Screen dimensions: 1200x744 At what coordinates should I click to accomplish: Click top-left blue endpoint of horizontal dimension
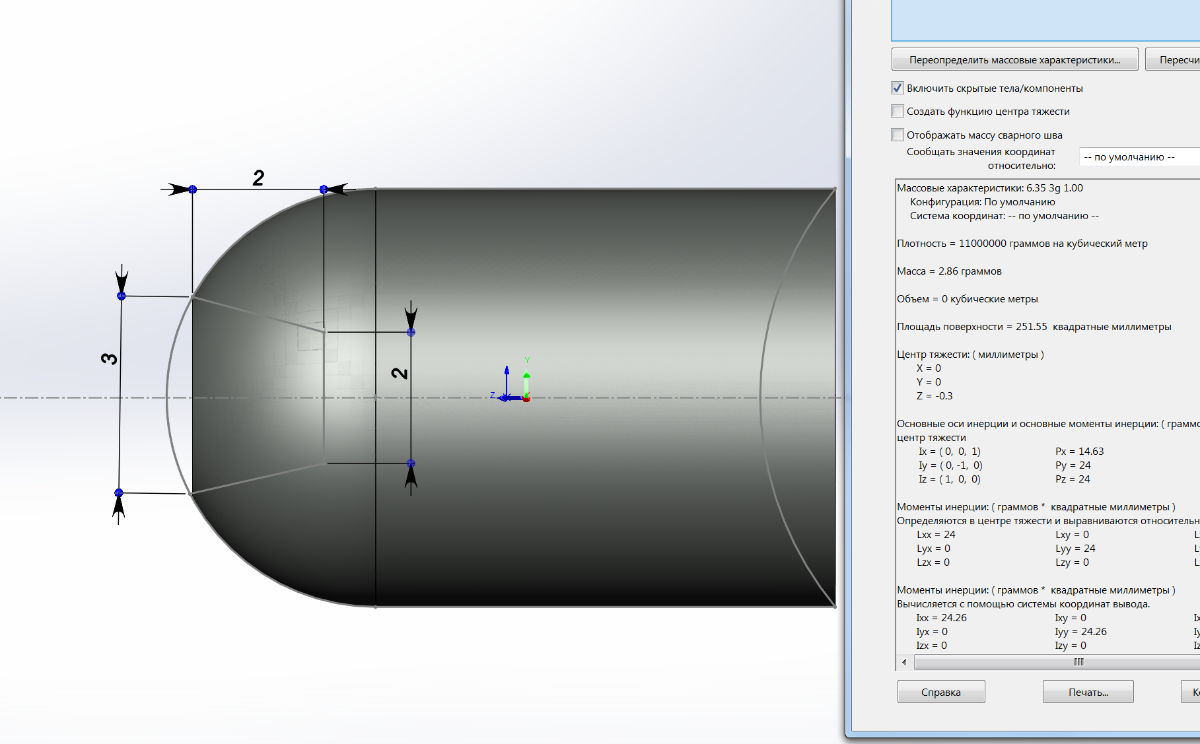193,189
